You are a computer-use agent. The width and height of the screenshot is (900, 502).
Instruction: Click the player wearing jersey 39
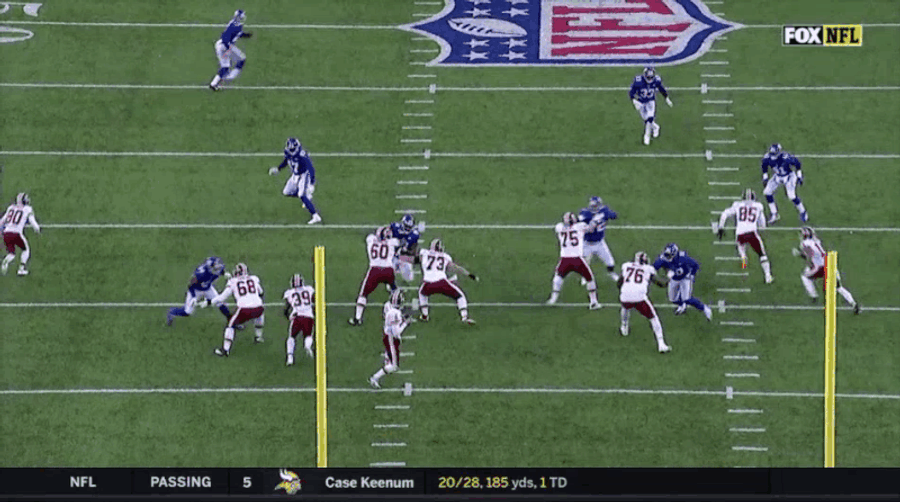[299, 318]
